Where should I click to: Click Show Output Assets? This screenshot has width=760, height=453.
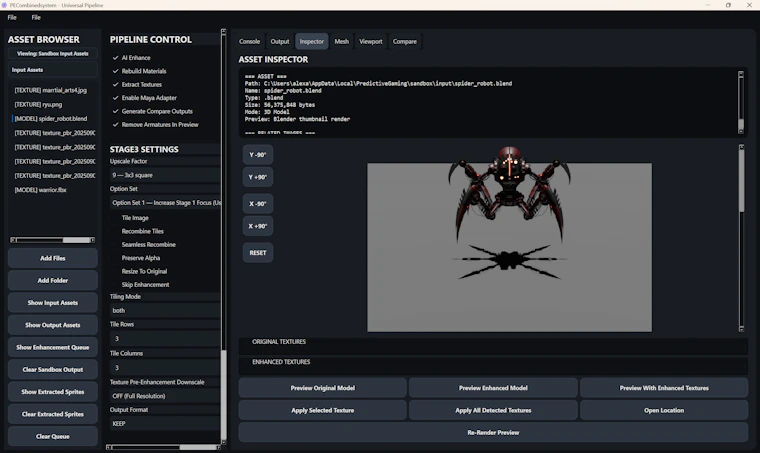point(52,325)
